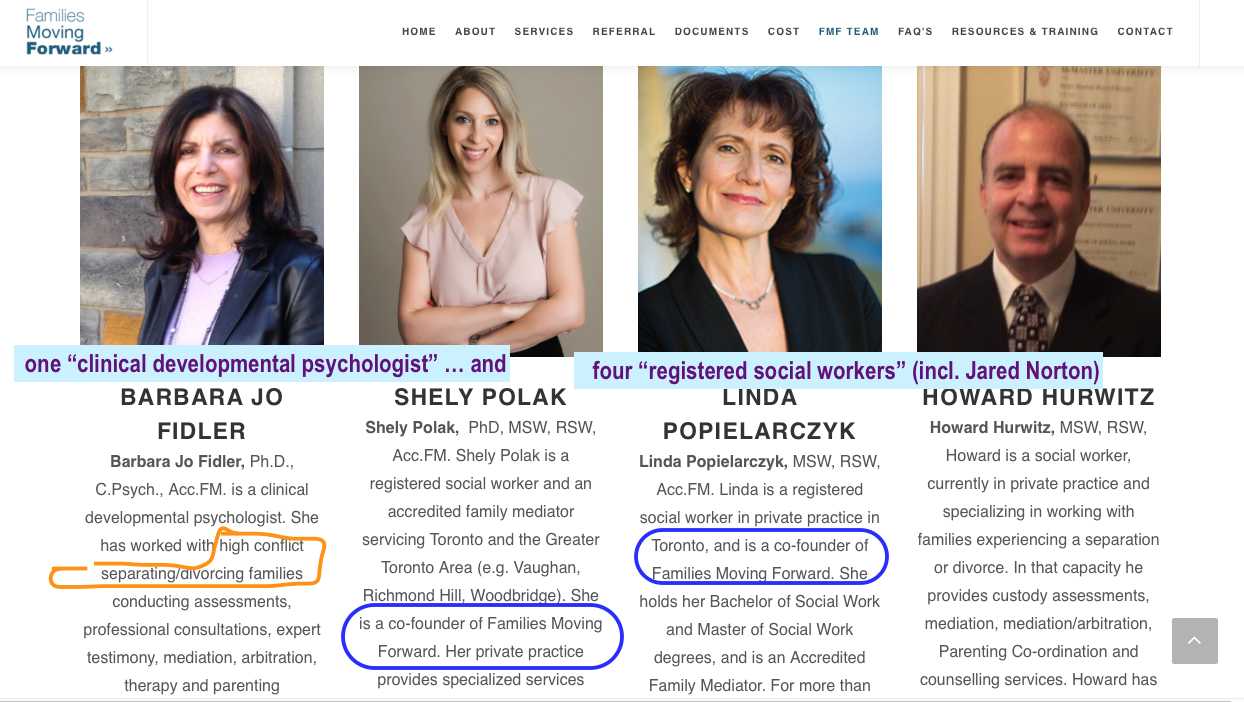The width and height of the screenshot is (1244, 702).
Task: Open the Home menu item
Action: point(419,32)
